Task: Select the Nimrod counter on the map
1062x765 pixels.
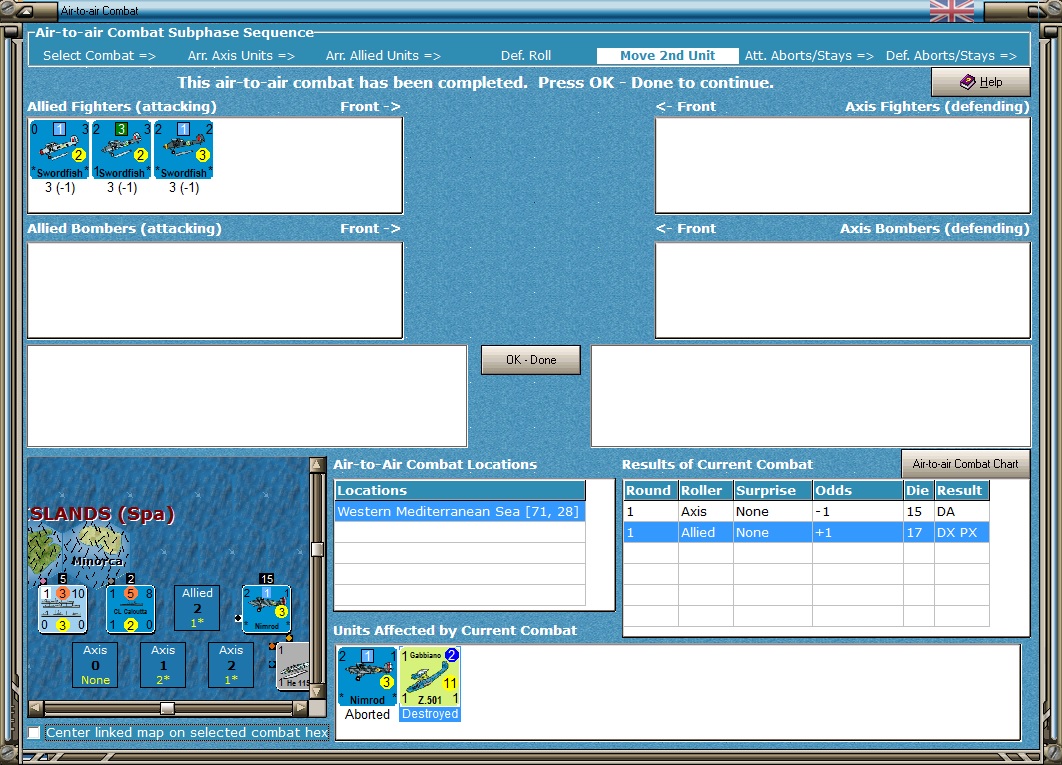Action: (267, 609)
